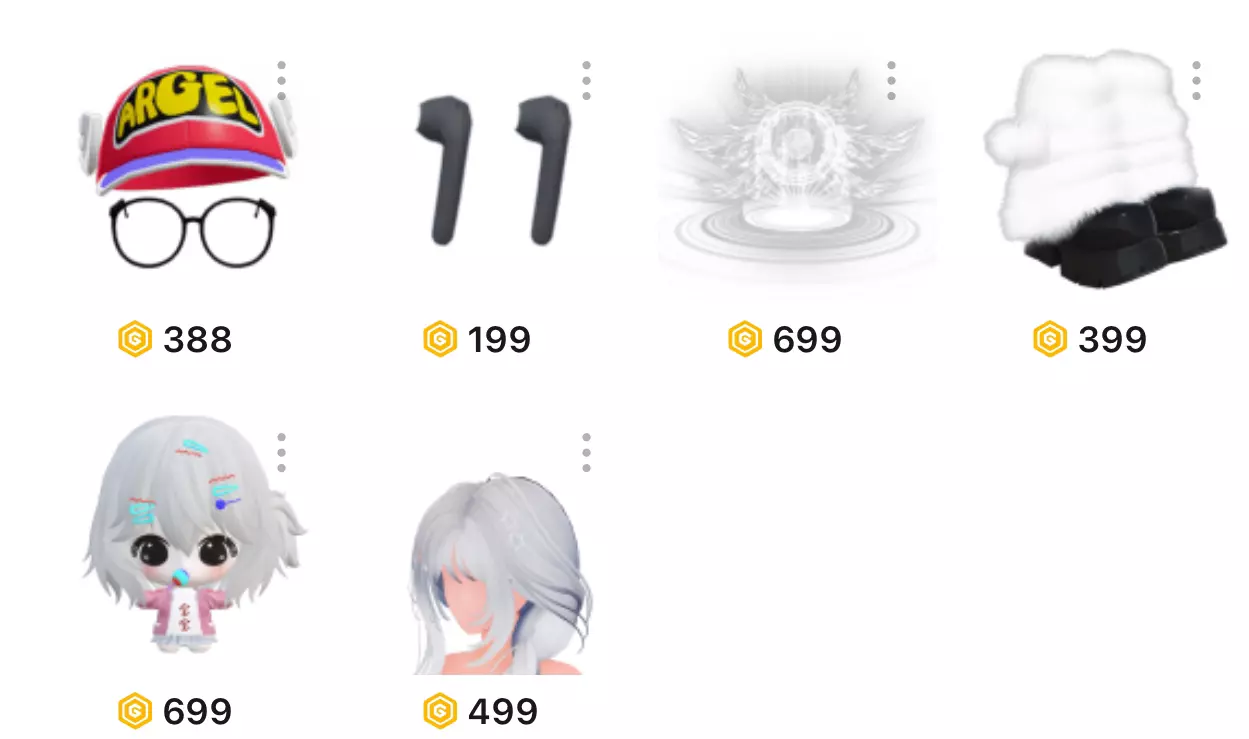The image size is (1249, 739).
Task: Click the gold coin icon beside 399
Action: click(1050, 339)
